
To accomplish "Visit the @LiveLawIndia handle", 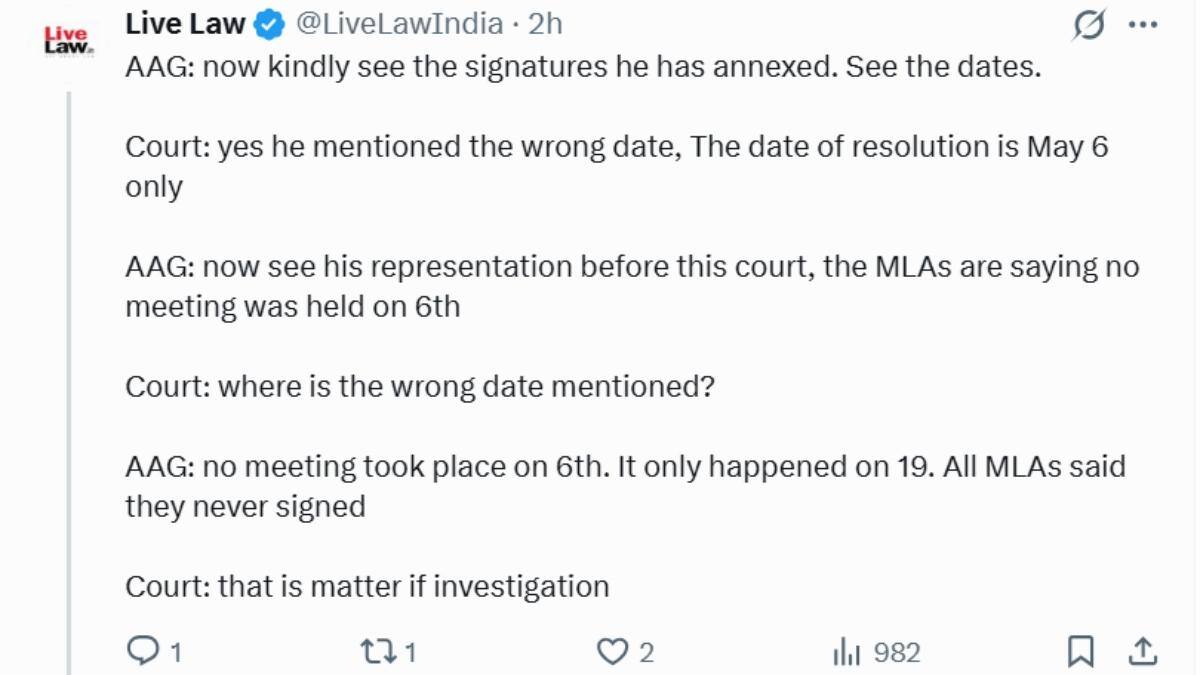I will click(x=399, y=23).
